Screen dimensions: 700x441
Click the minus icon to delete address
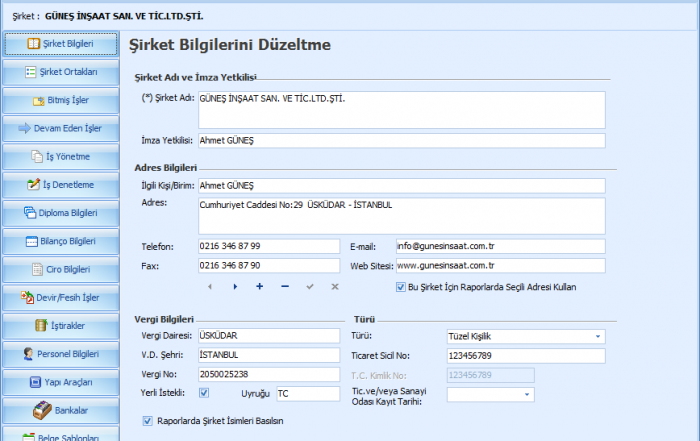coord(285,286)
